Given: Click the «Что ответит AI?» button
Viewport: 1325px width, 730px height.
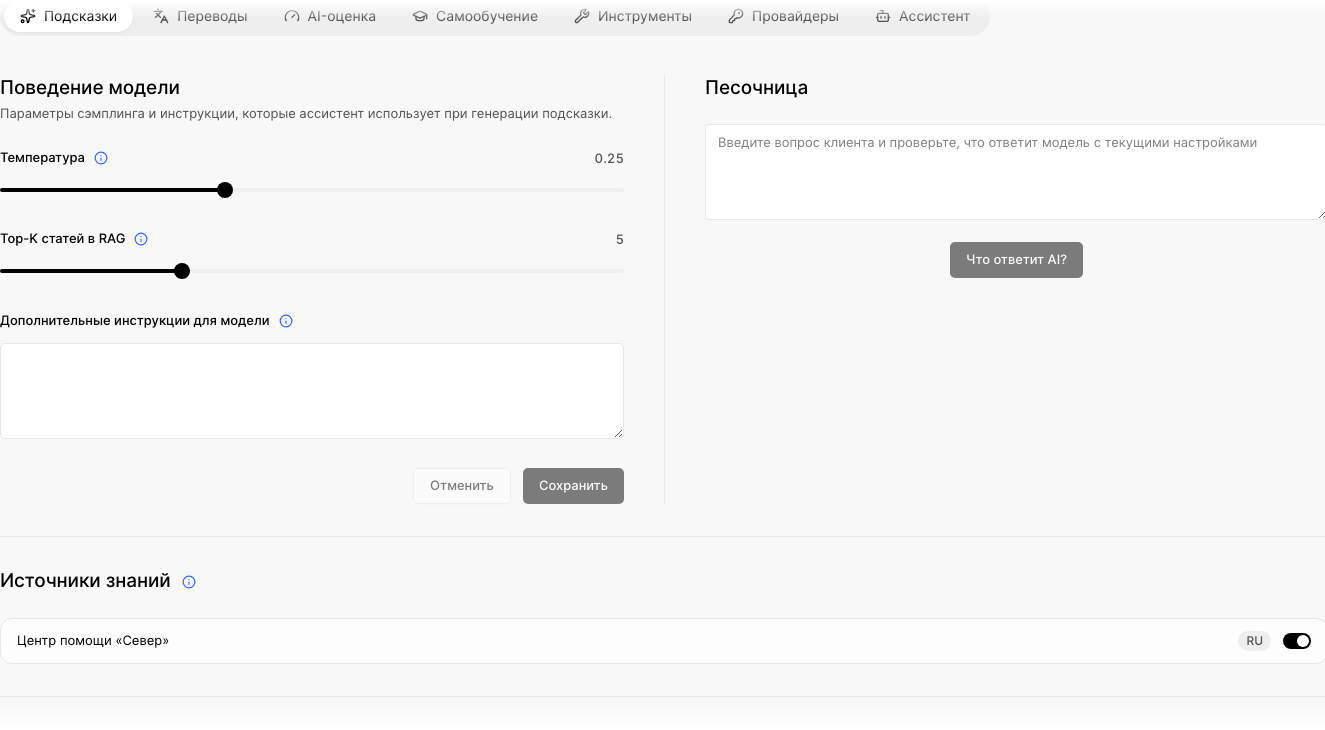Looking at the screenshot, I should point(1016,260).
